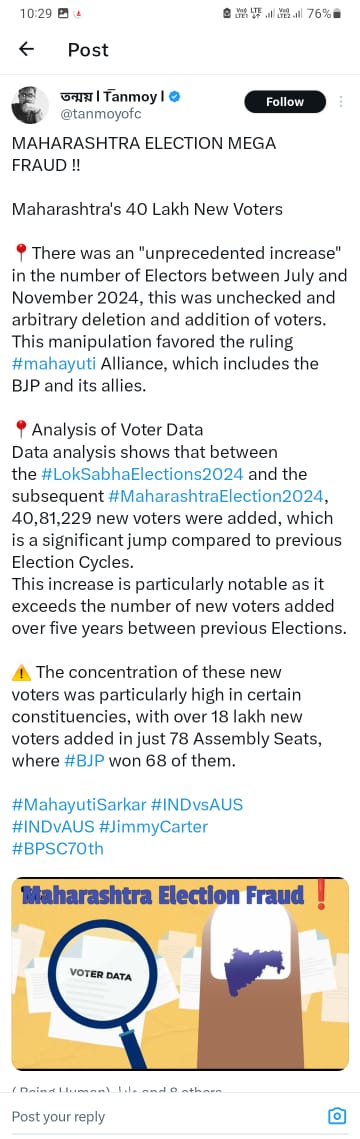Tap the verified badge next to Tanmoy
Viewport: 360px width, 1139px height.
click(176, 96)
